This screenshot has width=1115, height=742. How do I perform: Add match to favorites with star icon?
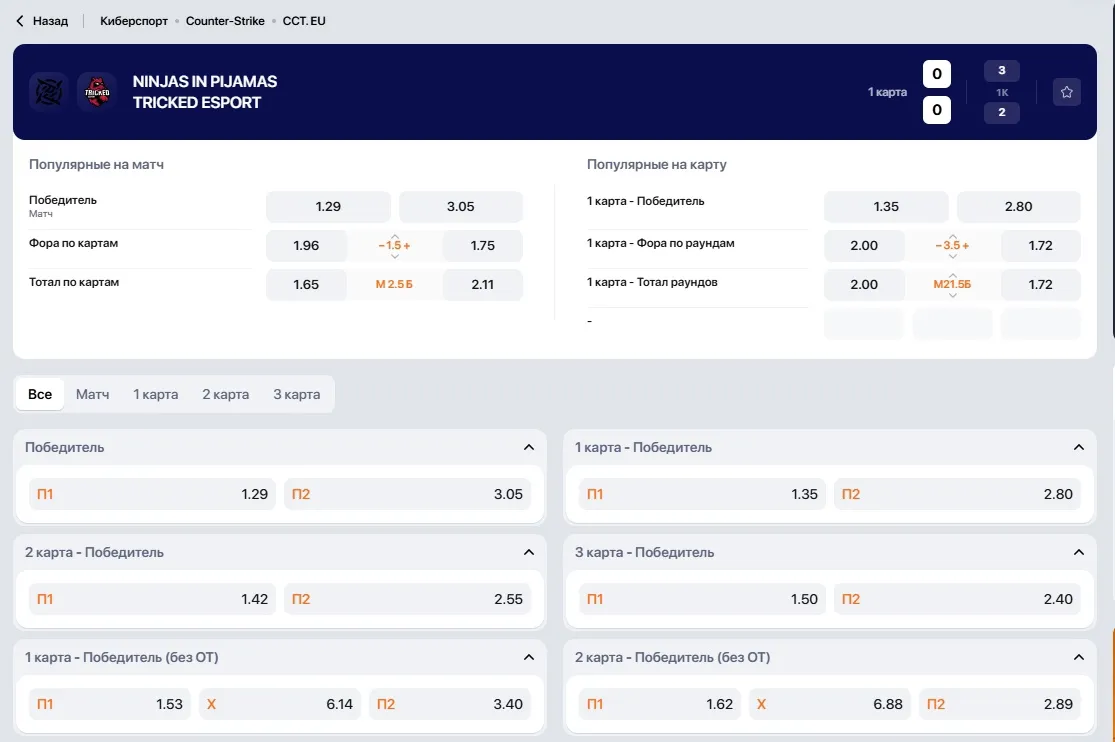pos(1066,92)
